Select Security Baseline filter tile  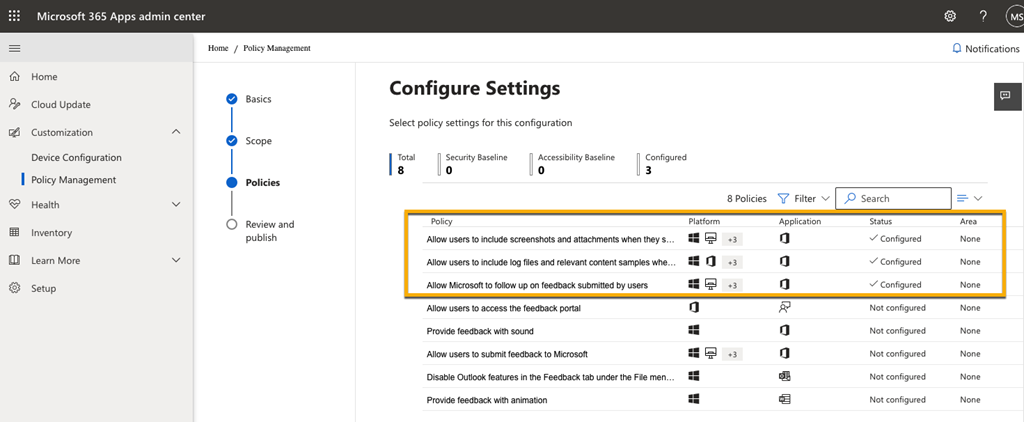[473, 165]
